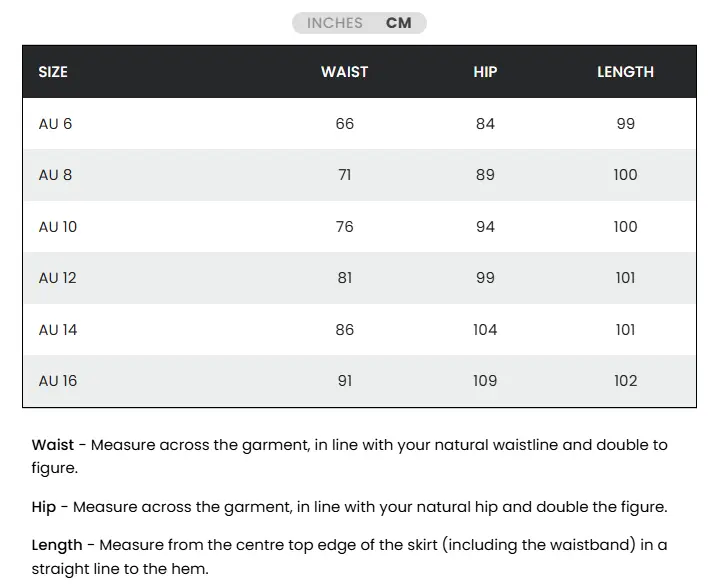The width and height of the screenshot is (718, 586).
Task: Click the SIZE column header
Action: pos(53,72)
